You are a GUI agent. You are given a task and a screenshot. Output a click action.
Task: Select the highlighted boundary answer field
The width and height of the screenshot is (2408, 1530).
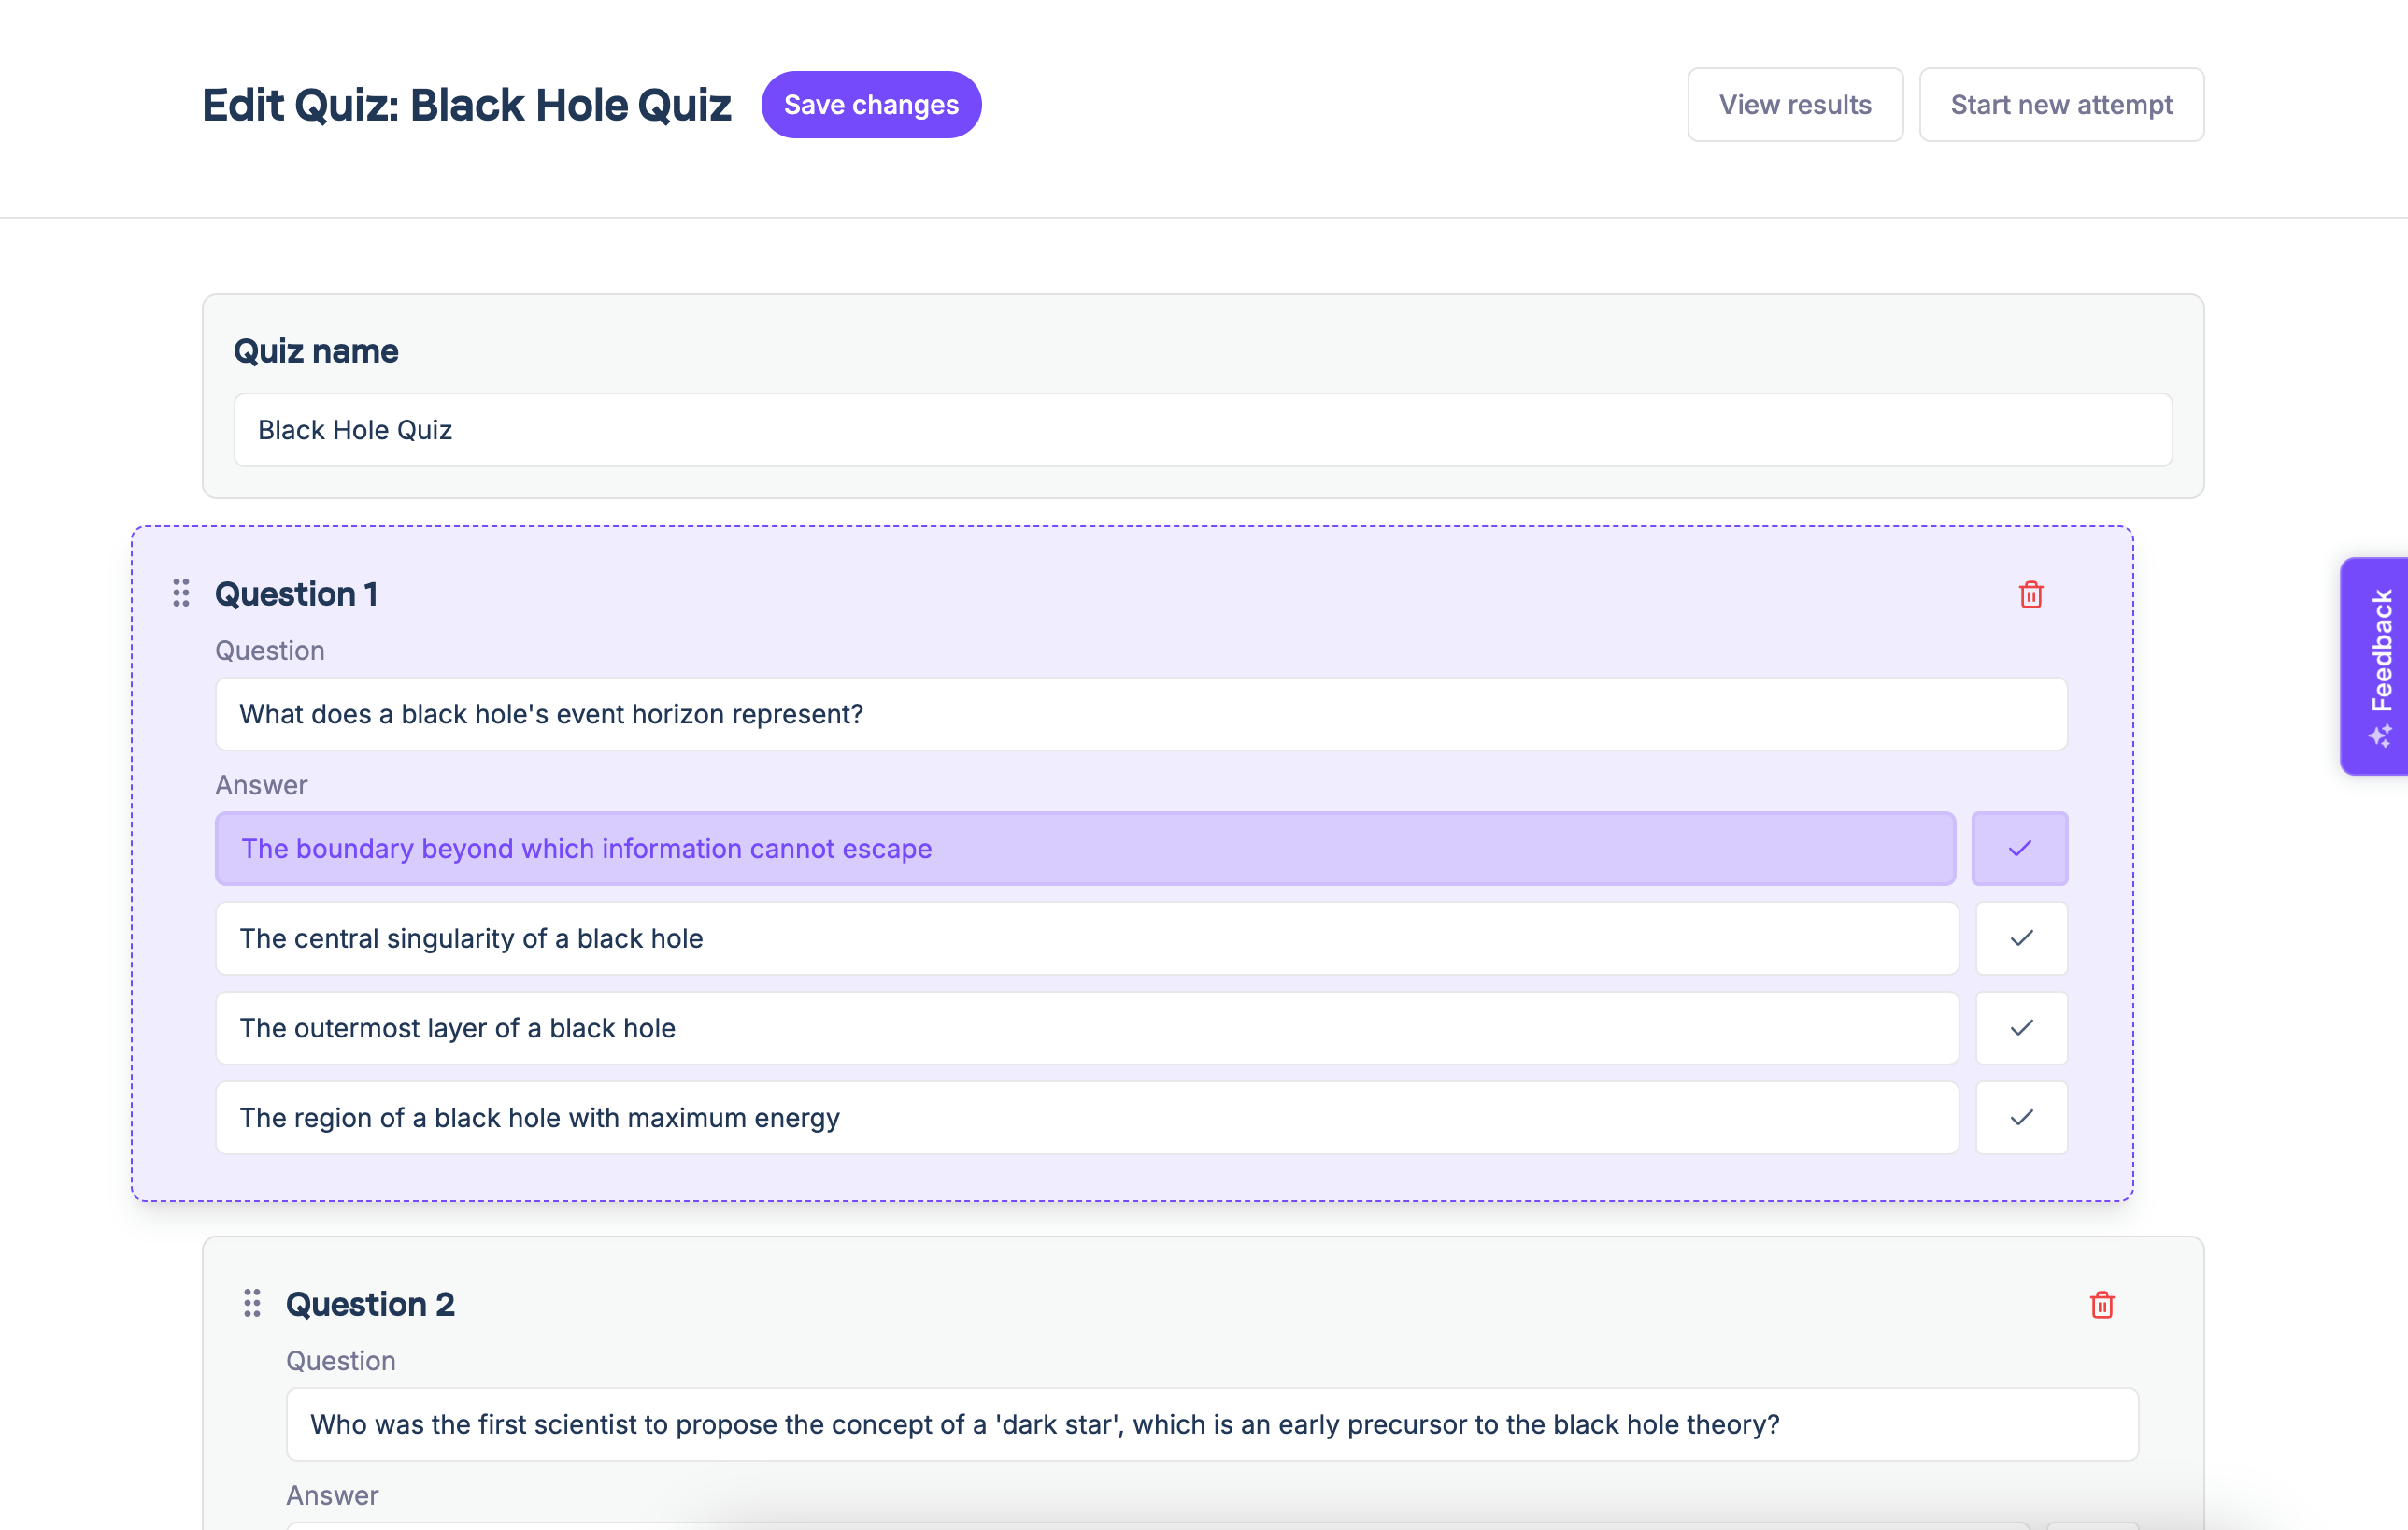tap(1085, 849)
